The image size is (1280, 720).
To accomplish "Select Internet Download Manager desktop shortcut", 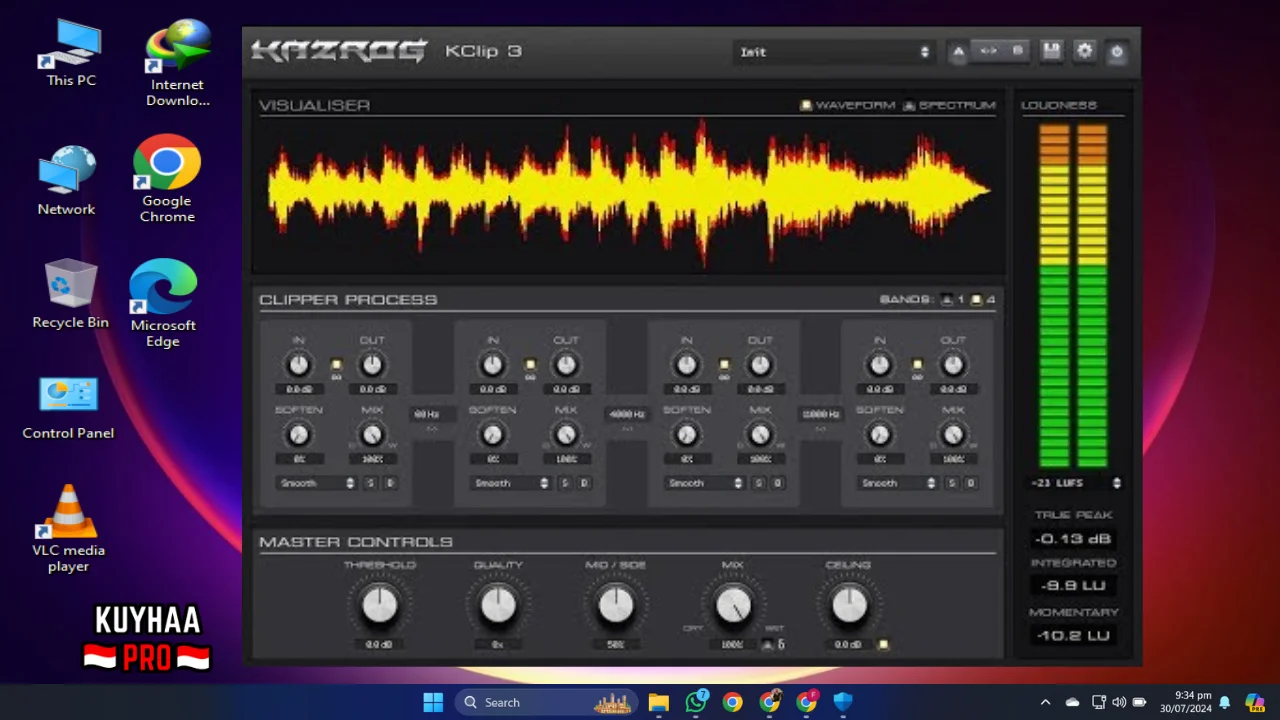I will [177, 63].
